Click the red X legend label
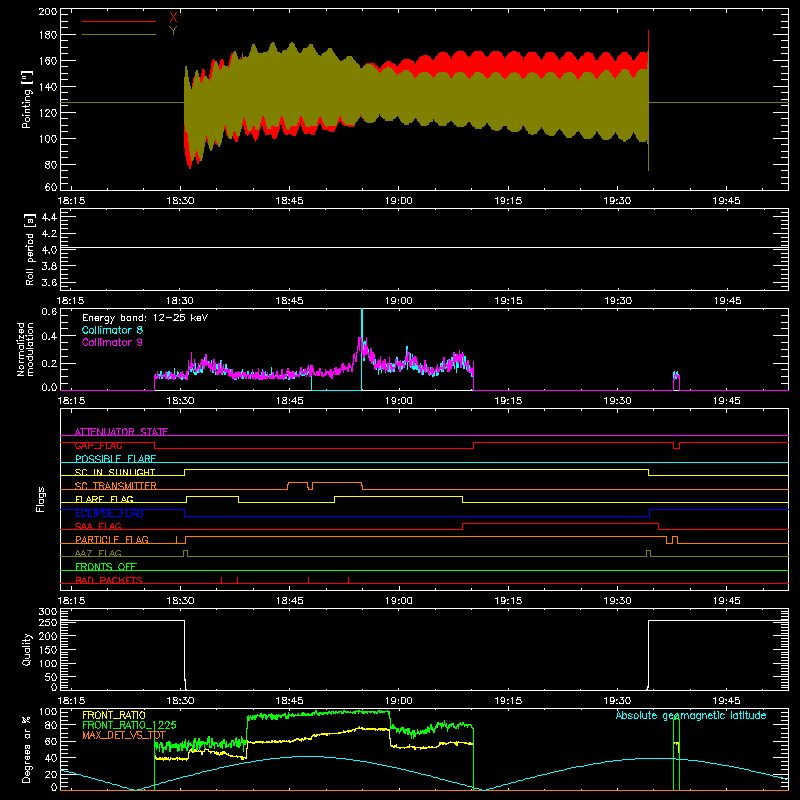 (x=173, y=17)
